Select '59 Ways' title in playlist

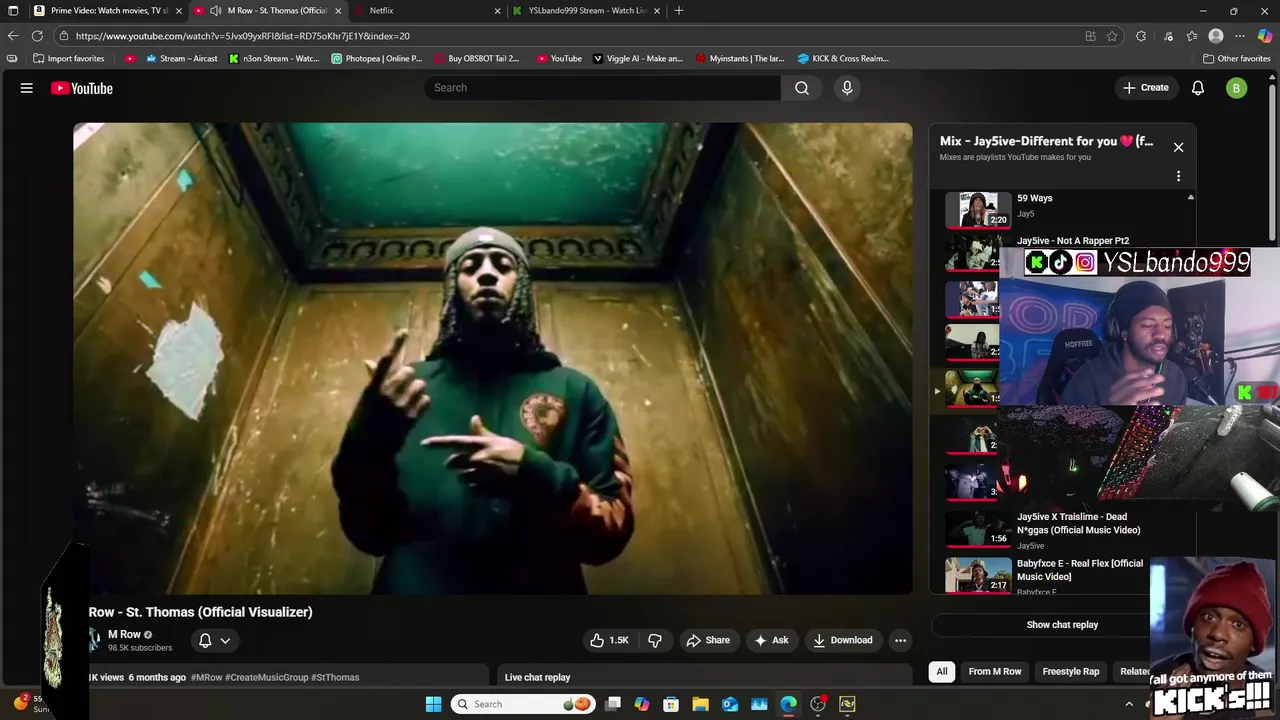[x=1034, y=198]
